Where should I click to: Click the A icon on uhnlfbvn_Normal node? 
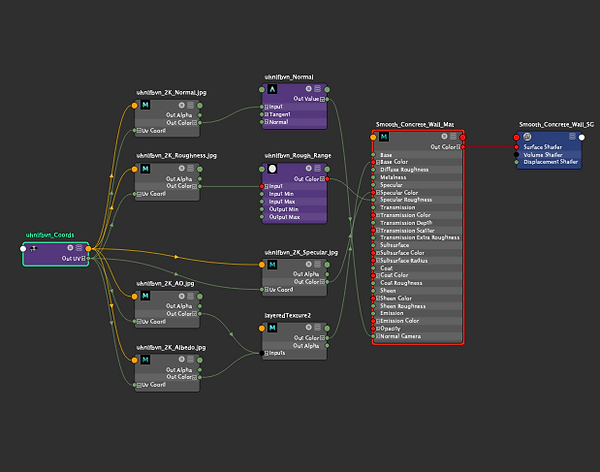(x=272, y=89)
